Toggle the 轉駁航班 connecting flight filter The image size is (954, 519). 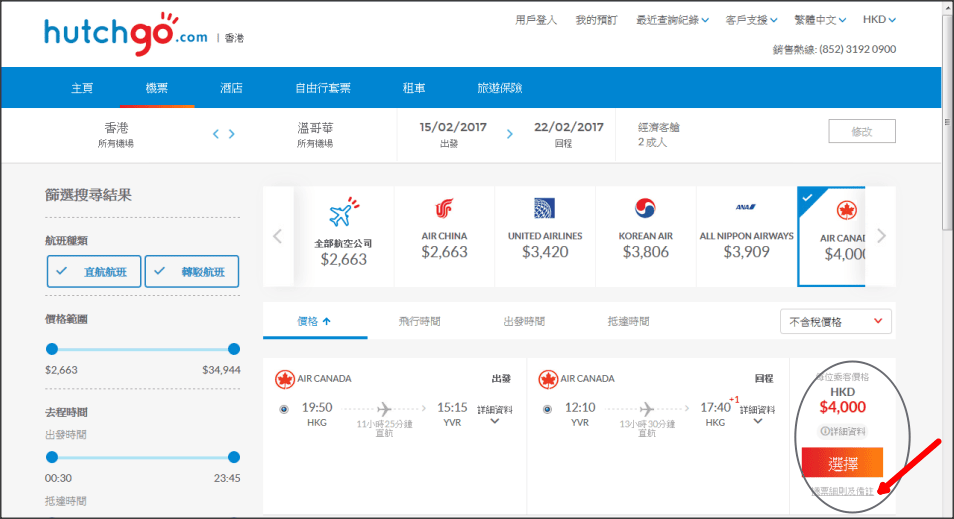(x=192, y=271)
